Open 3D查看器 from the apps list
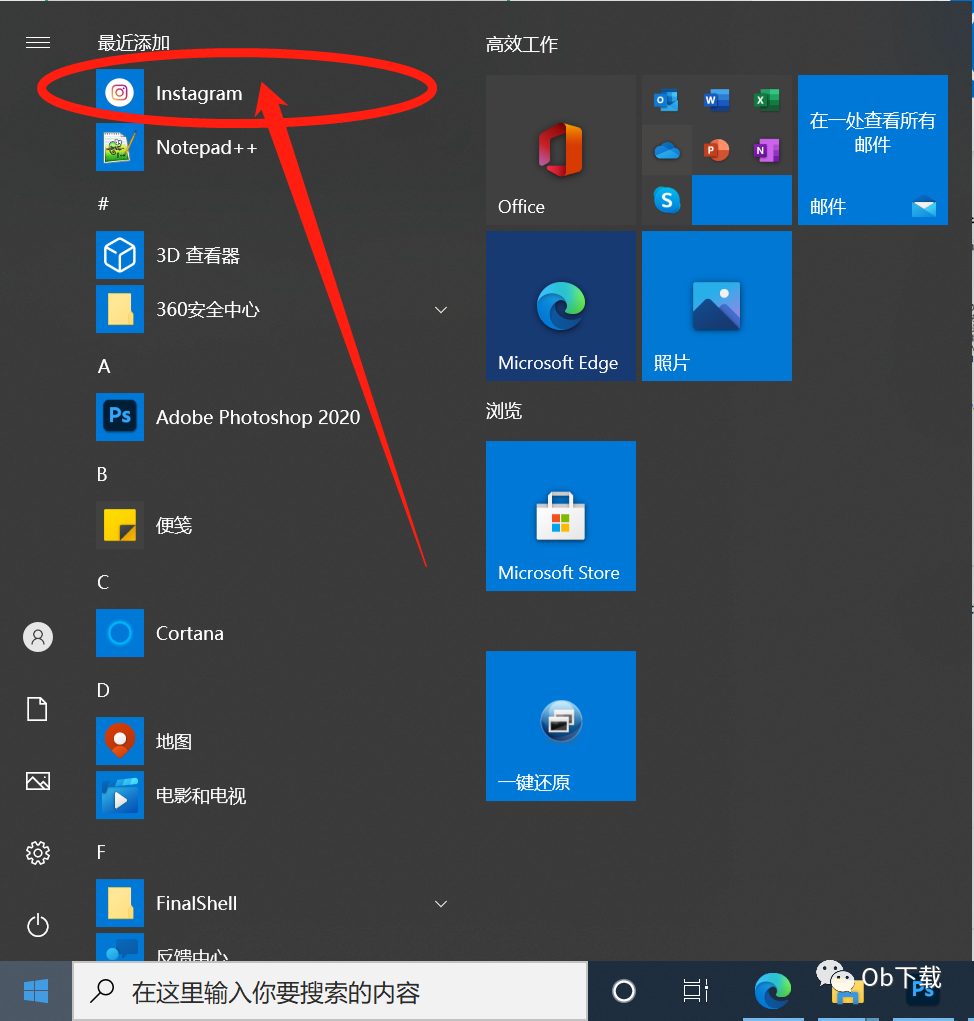Image resolution: width=974 pixels, height=1021 pixels. 197,255
